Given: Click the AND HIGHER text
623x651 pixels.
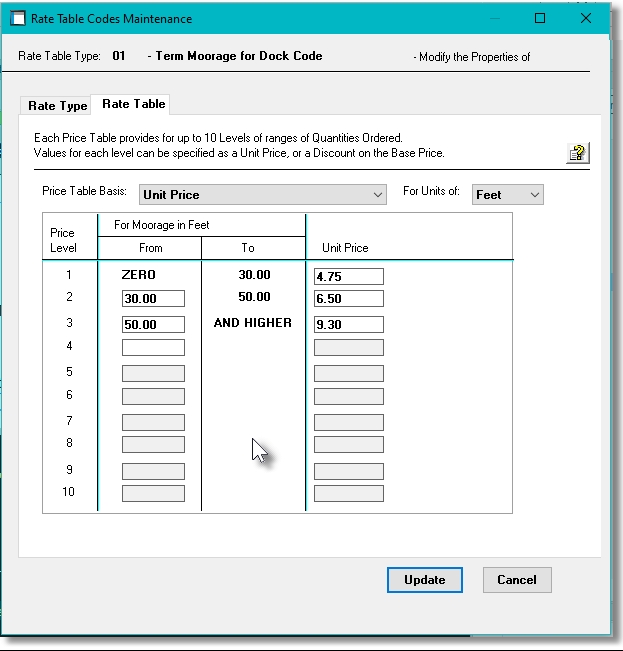Looking at the screenshot, I should coord(253,323).
